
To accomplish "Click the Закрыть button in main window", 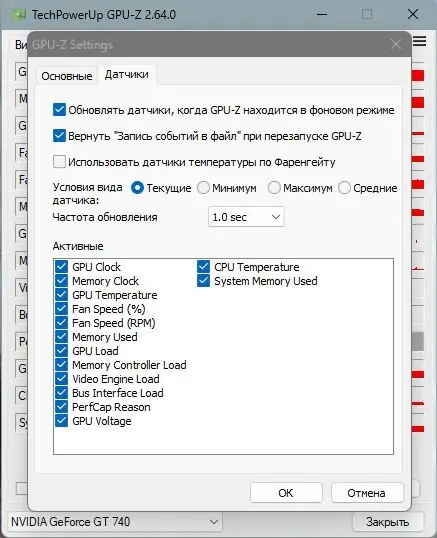I will tap(388, 522).
